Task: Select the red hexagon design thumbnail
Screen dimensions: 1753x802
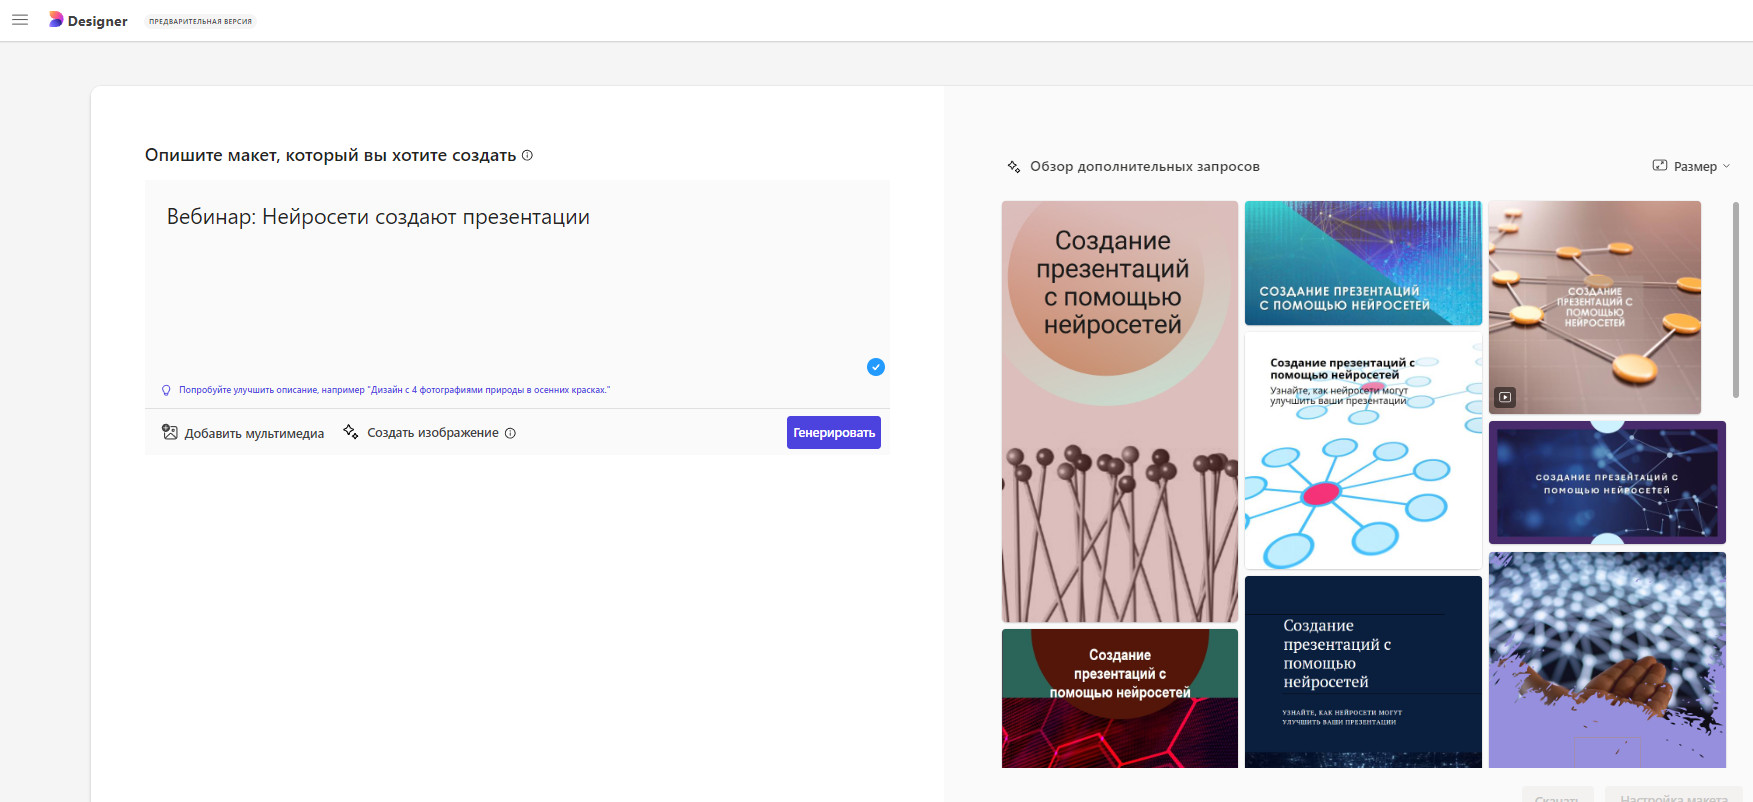Action: (x=1120, y=698)
